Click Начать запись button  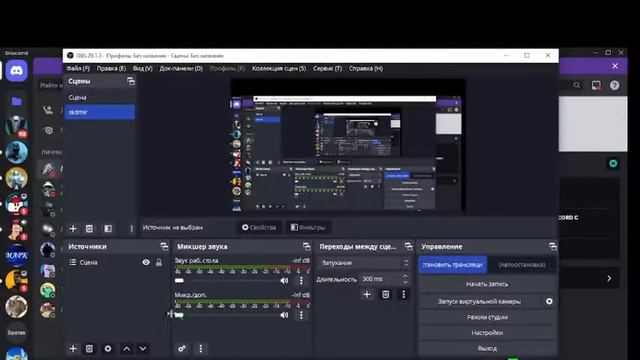pyautogui.click(x=487, y=284)
